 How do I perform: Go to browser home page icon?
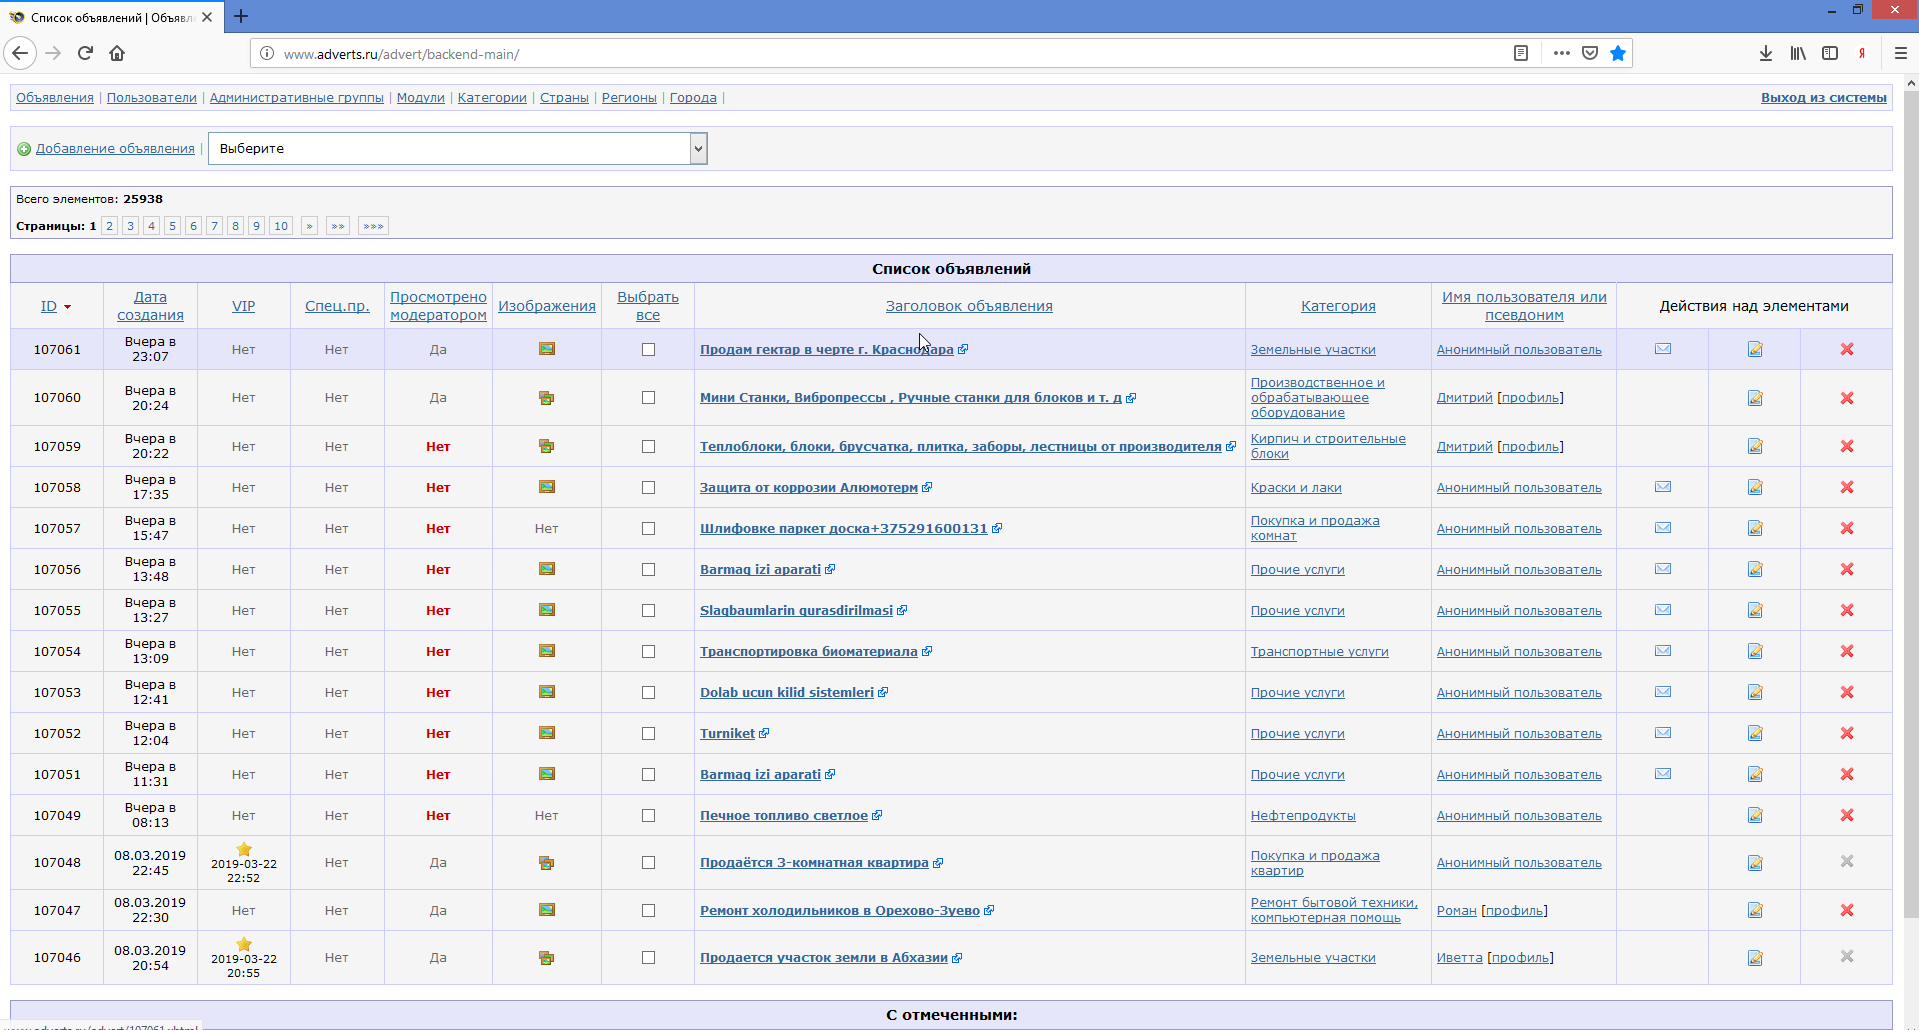[117, 54]
